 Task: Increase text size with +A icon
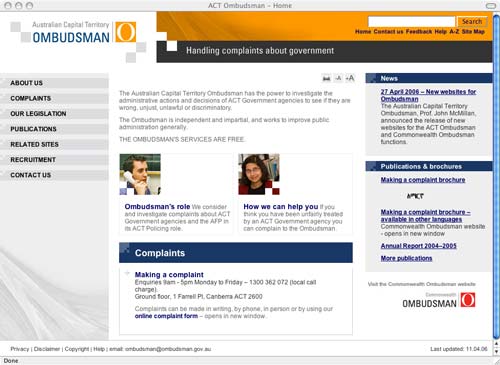[350, 78]
